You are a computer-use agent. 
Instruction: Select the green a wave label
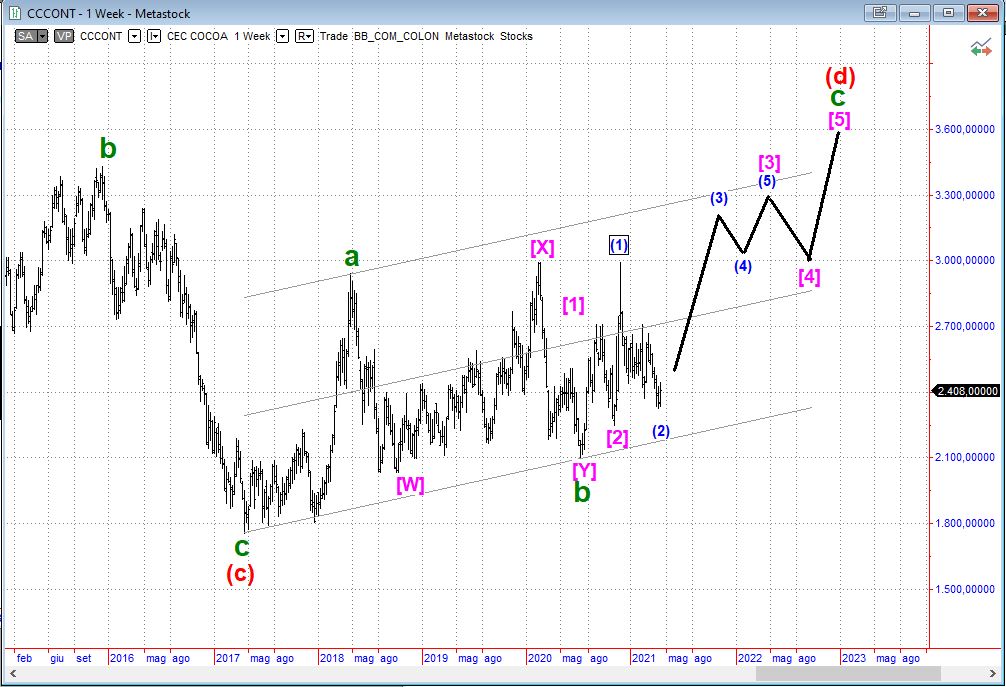tap(352, 258)
